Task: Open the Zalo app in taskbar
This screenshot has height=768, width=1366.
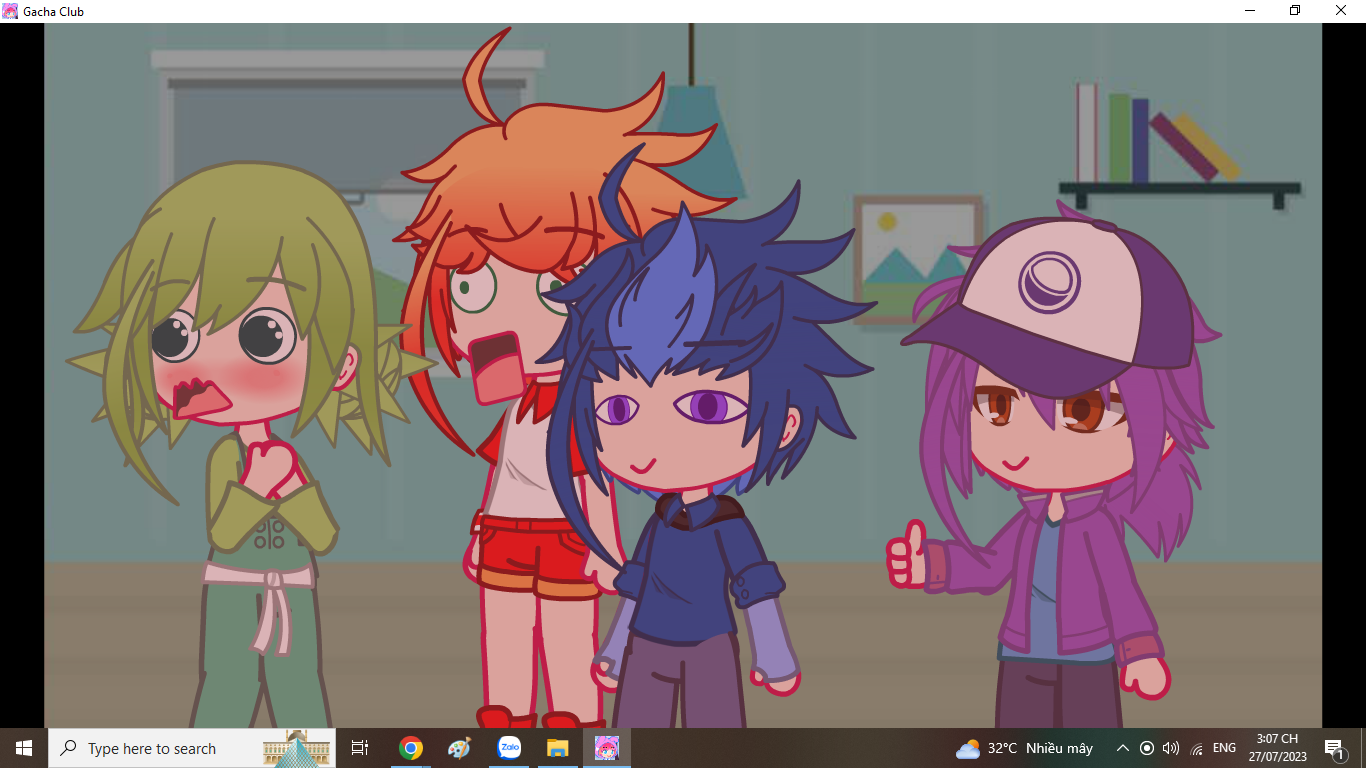Action: coord(509,748)
